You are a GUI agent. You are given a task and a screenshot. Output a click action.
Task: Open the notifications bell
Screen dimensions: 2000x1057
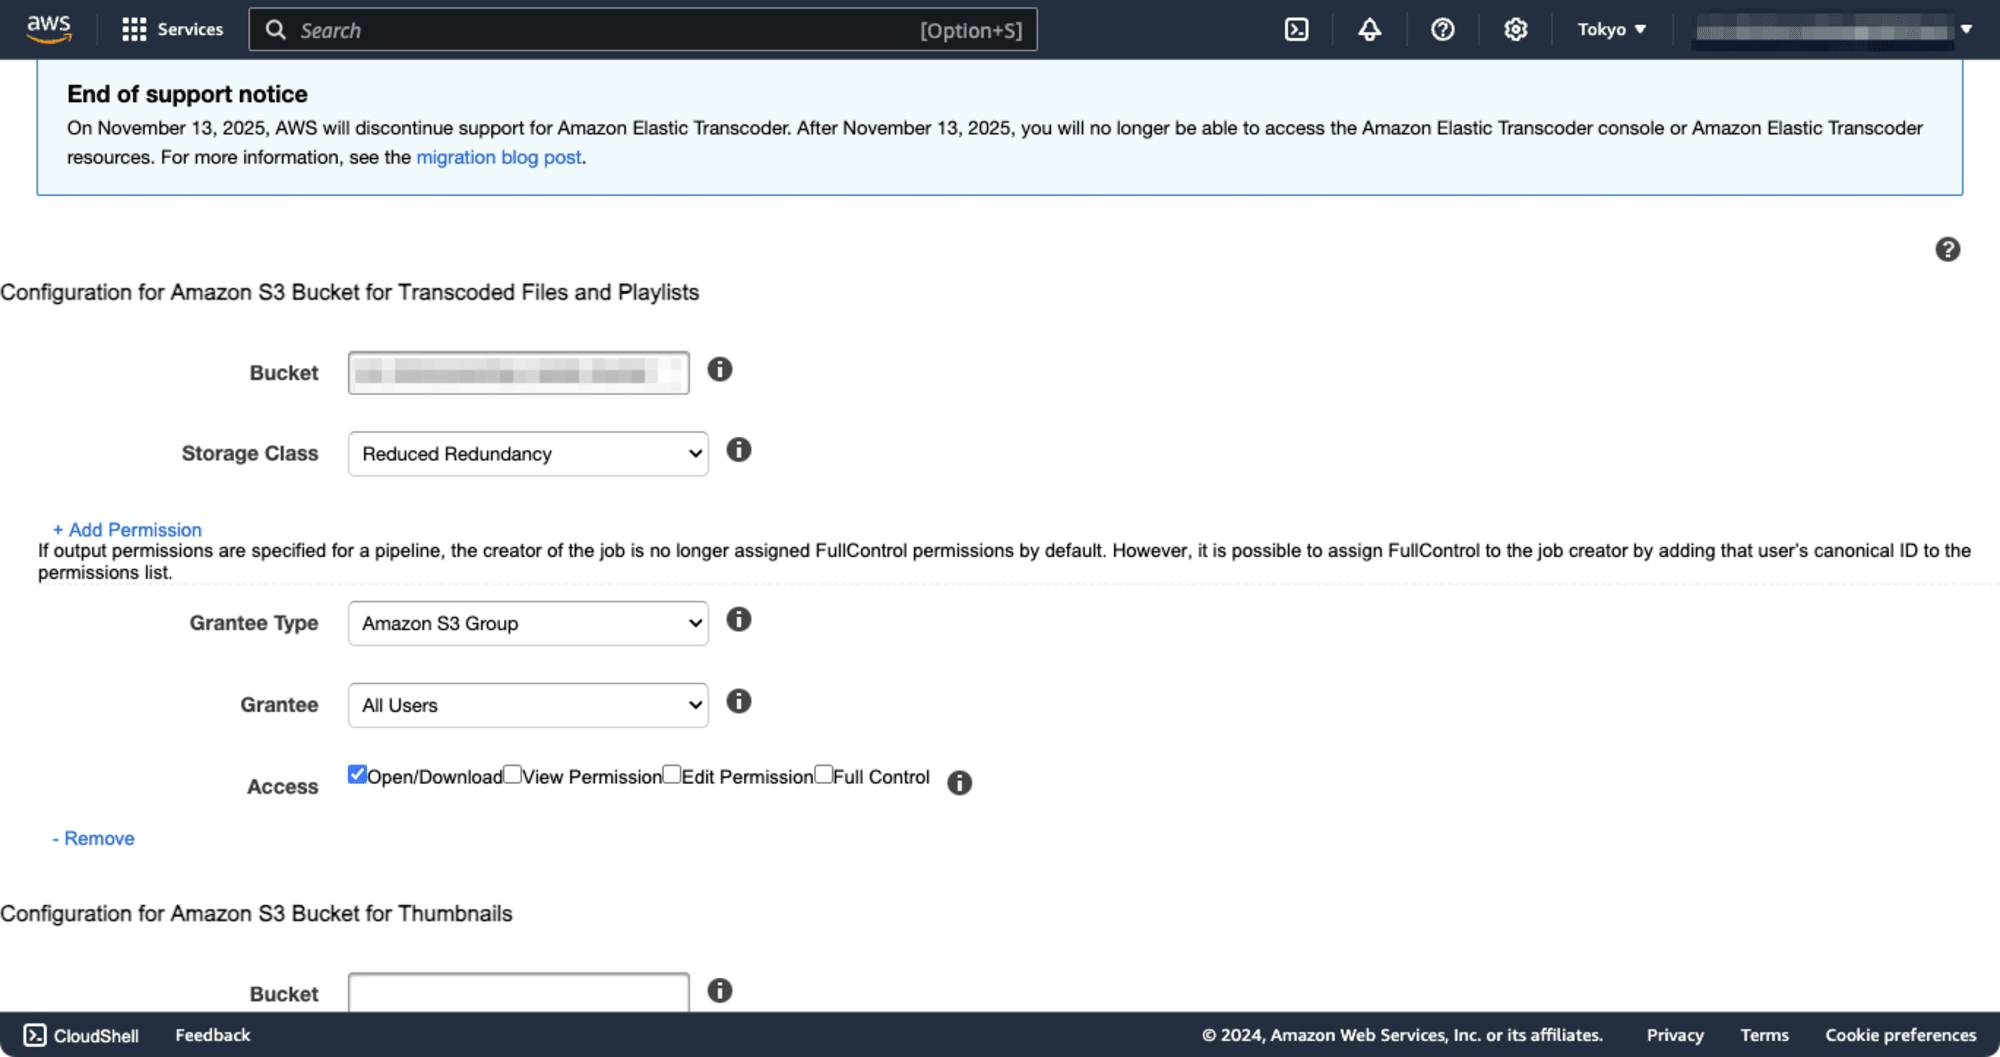[1369, 29]
